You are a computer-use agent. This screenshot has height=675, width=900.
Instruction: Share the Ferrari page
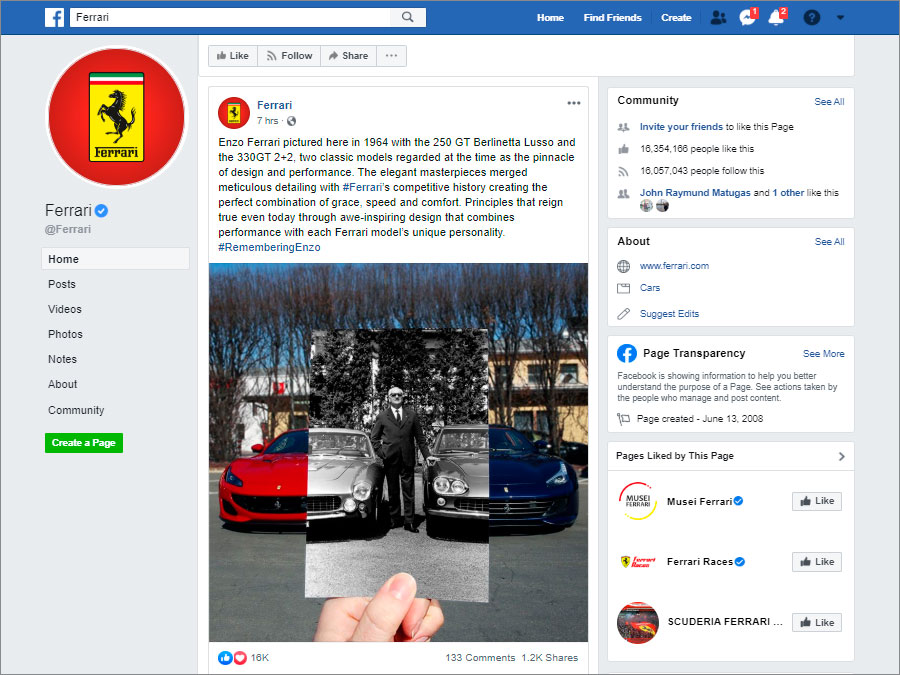[x=348, y=56]
